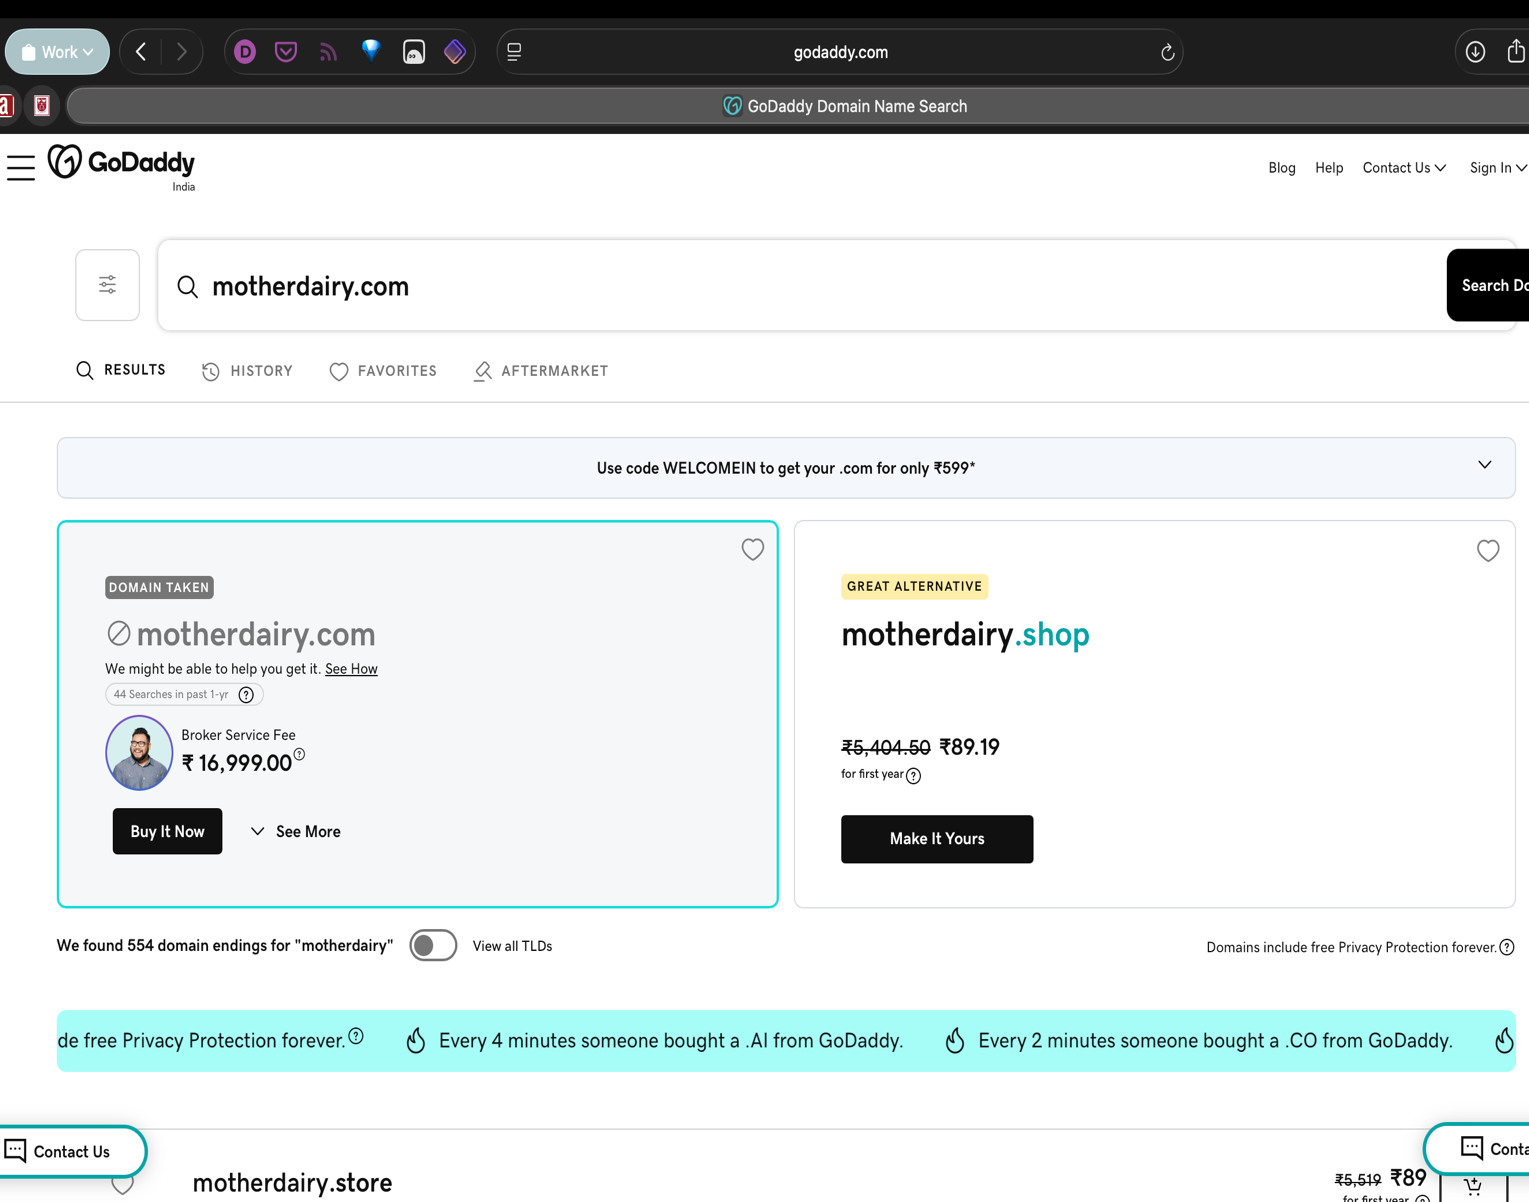1529x1202 pixels.
Task: Click the 'Every 2 minutes someone bought a .CO' text
Action: pos(1215,1041)
